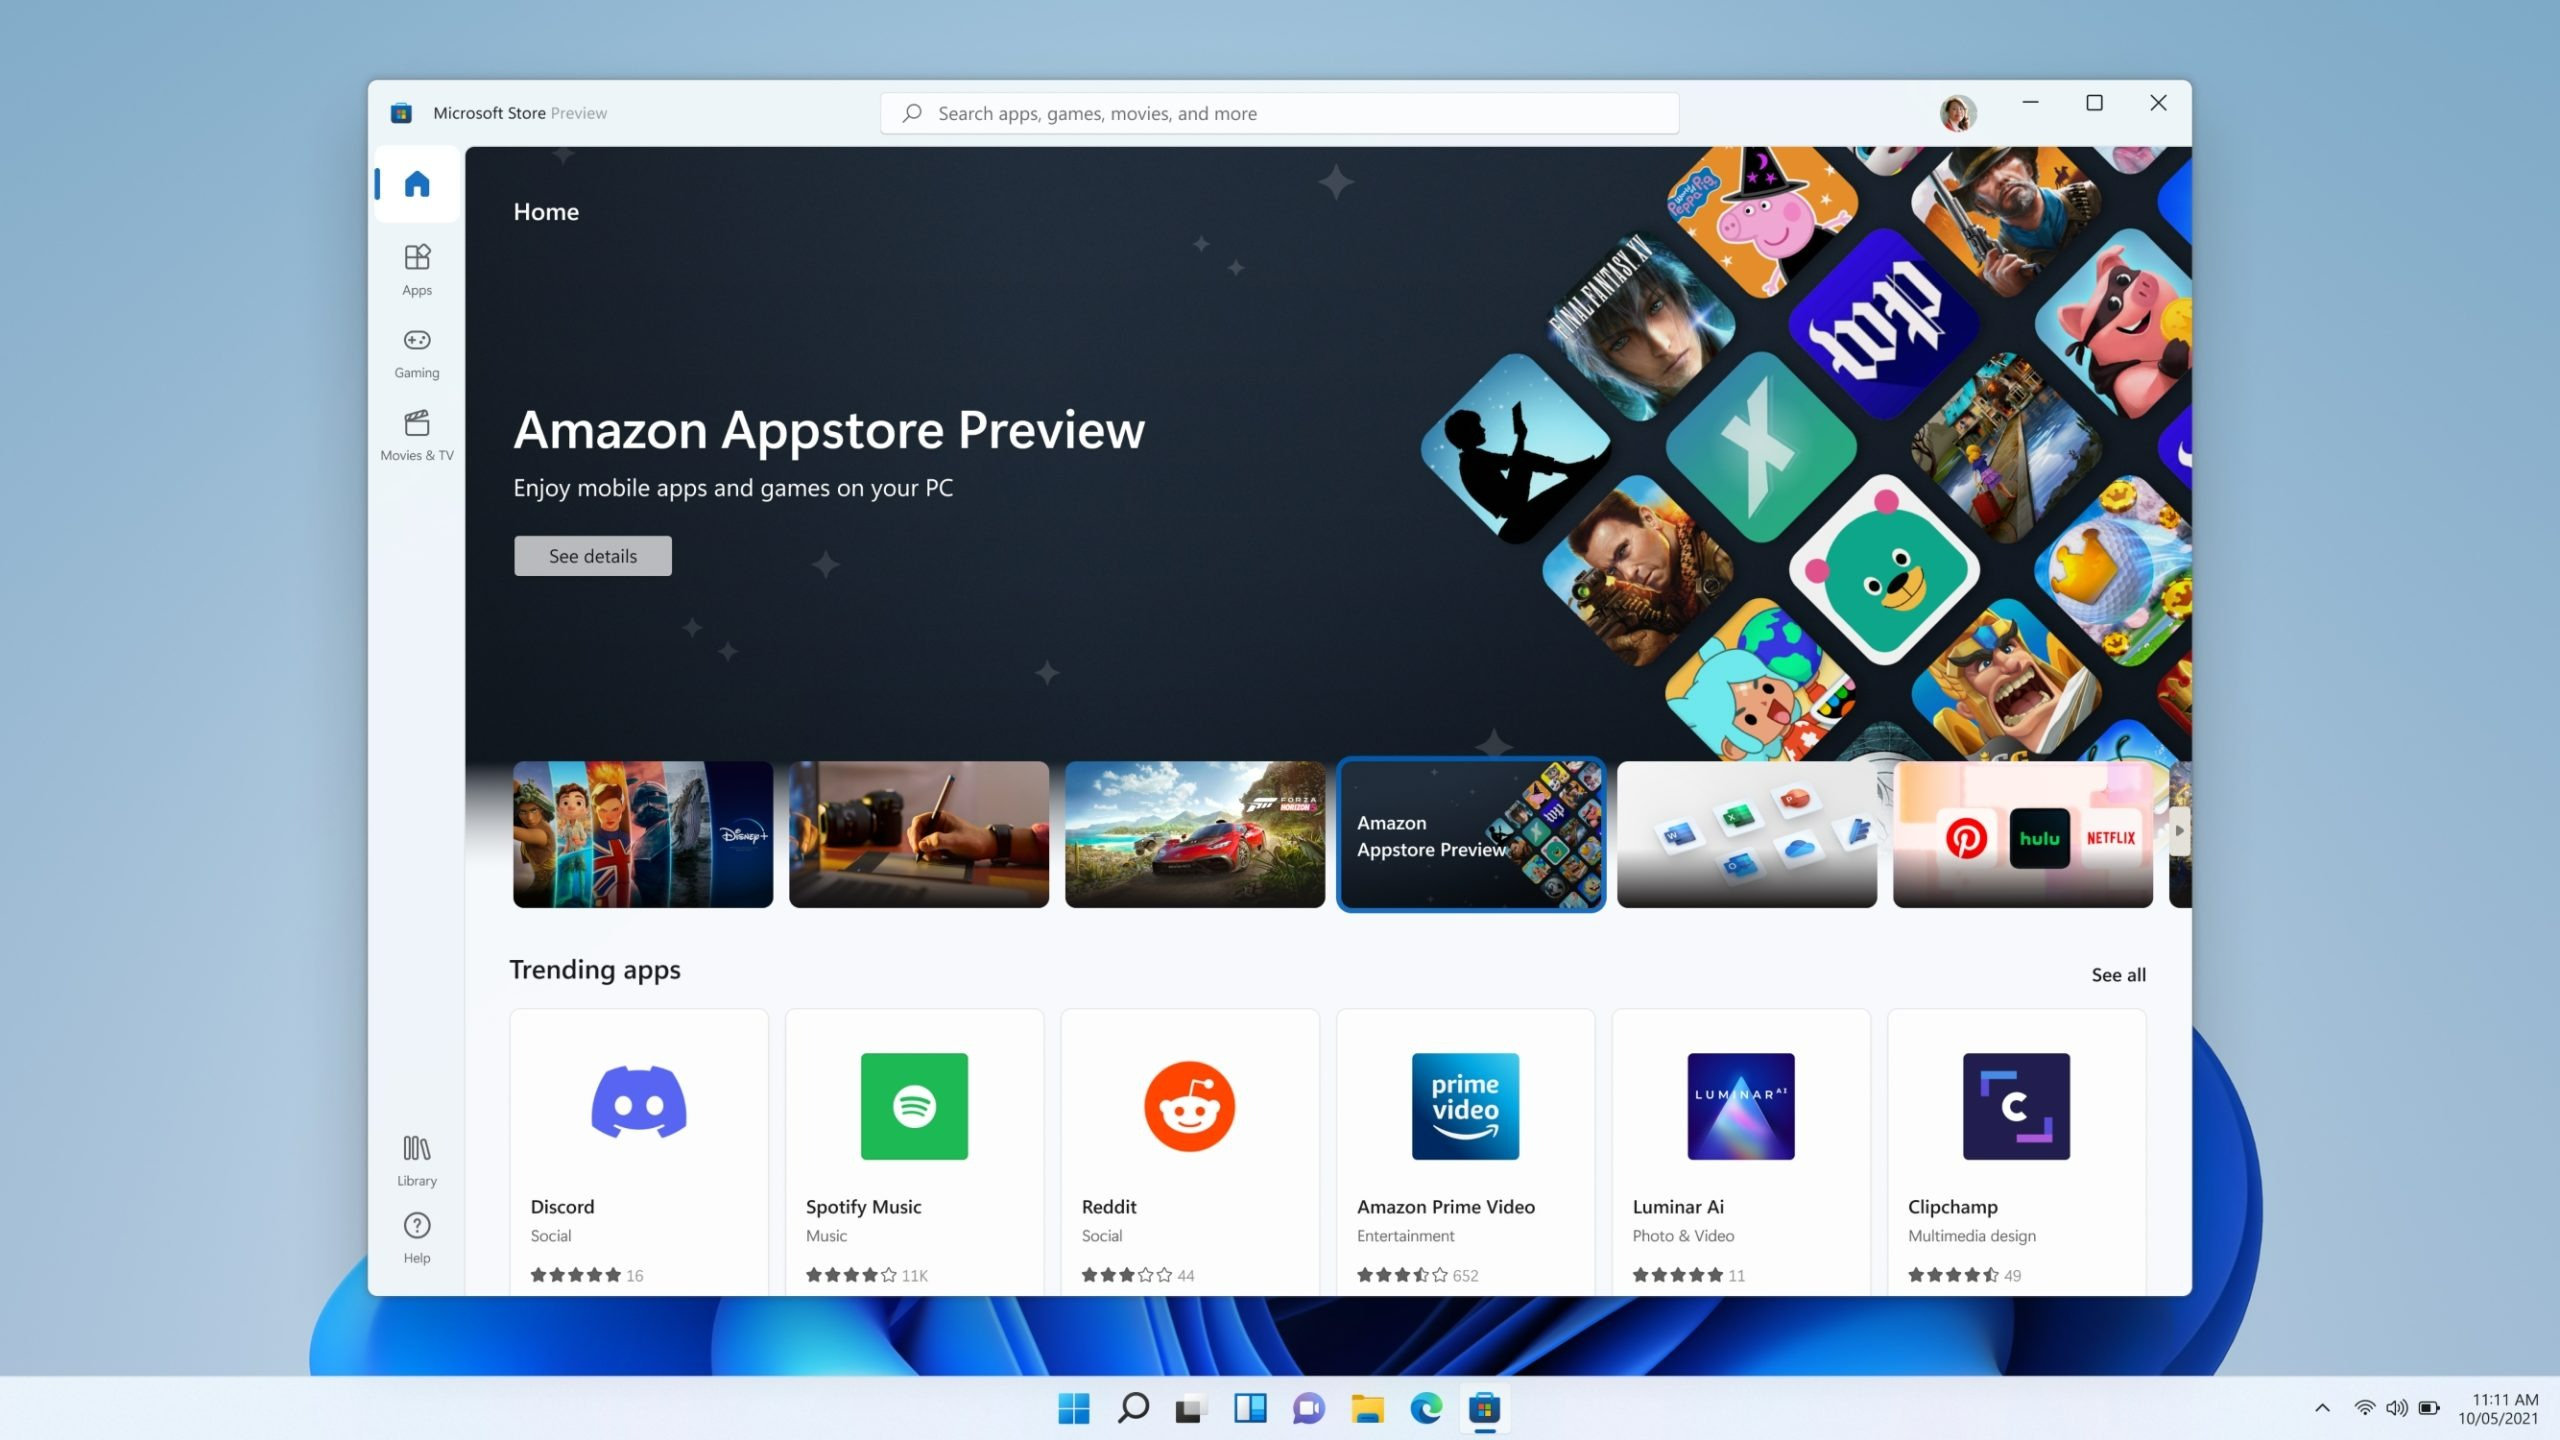Click Luminar AI icon in Trending apps
Viewport: 2560px width, 1440px height.
(x=1741, y=1106)
